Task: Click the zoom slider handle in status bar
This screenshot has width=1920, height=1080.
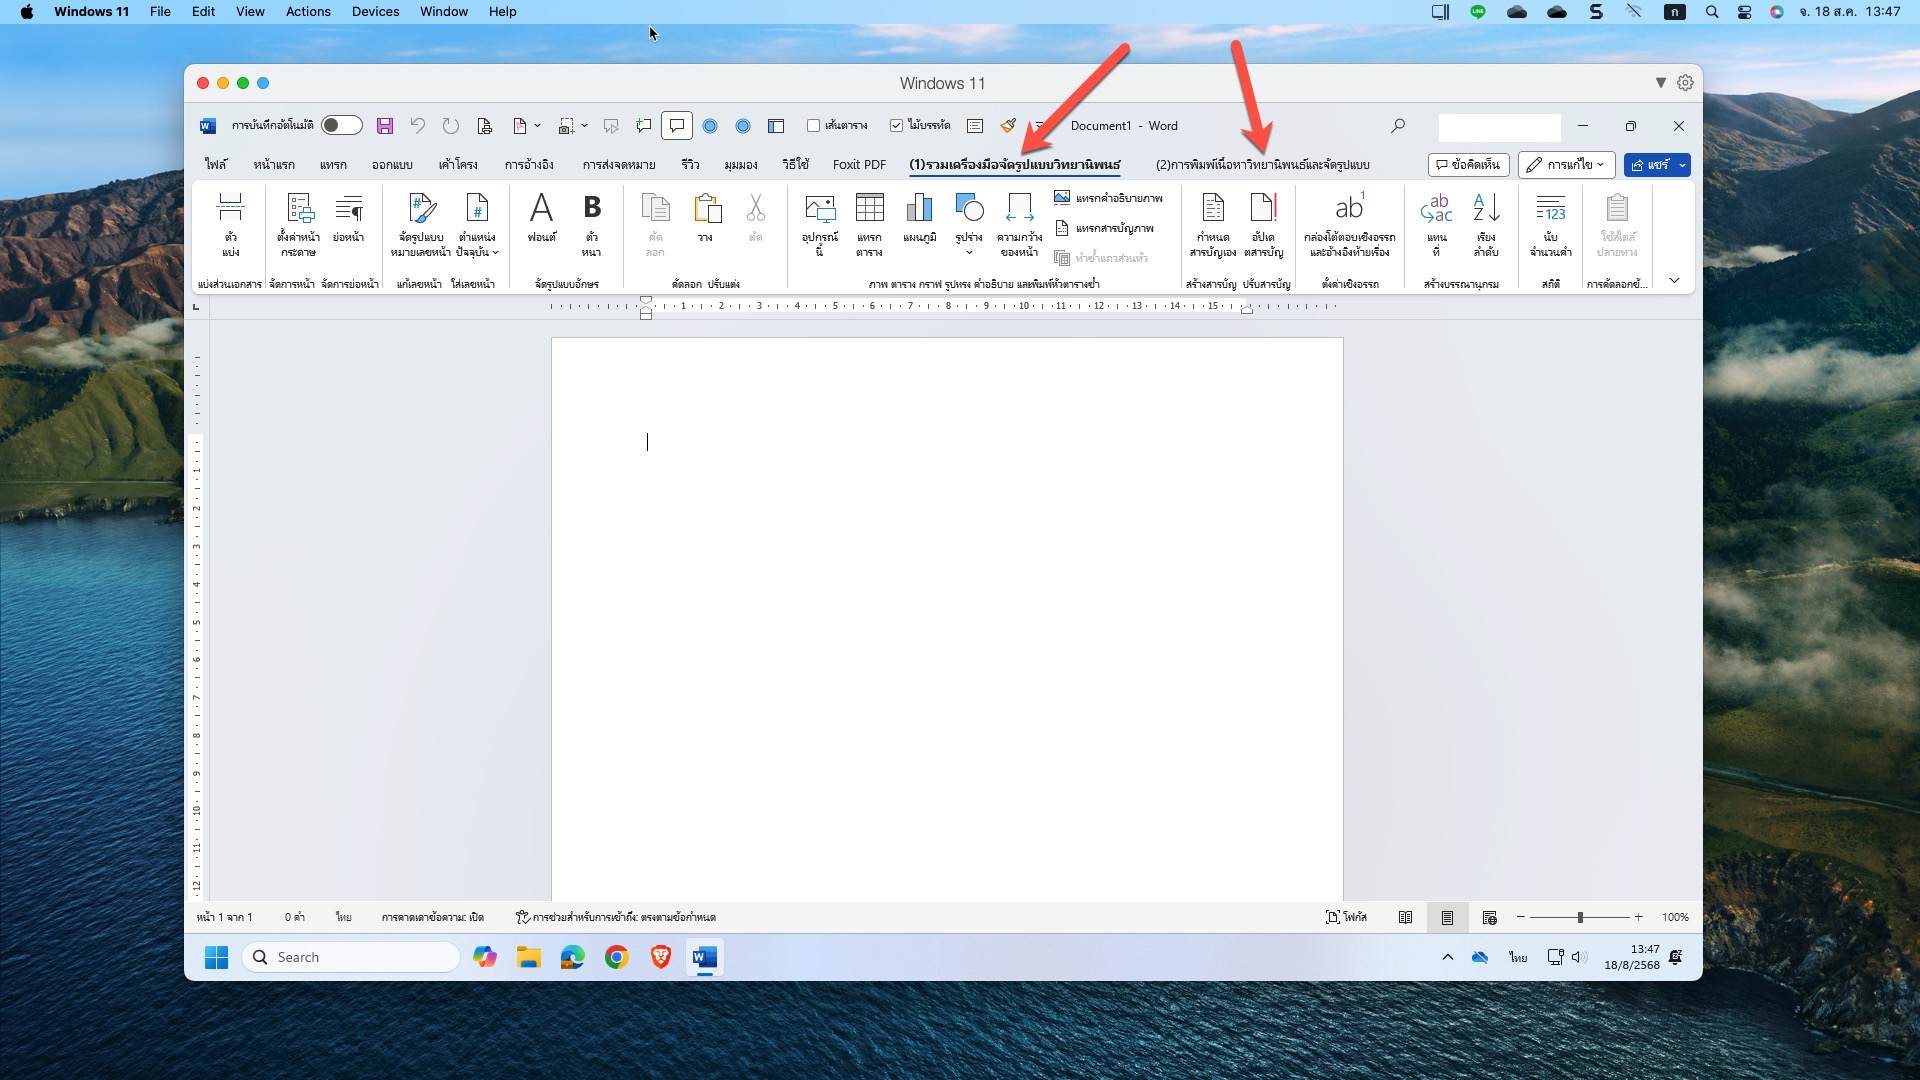Action: (x=1580, y=917)
